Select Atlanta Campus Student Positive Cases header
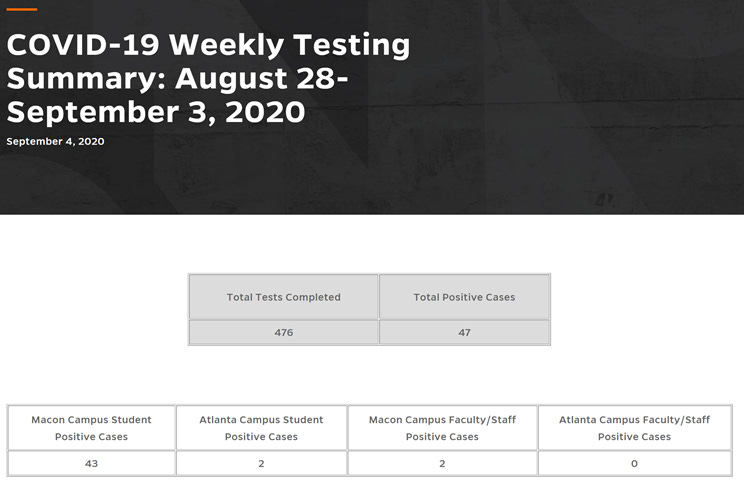Image resolution: width=744 pixels, height=493 pixels. [261, 428]
